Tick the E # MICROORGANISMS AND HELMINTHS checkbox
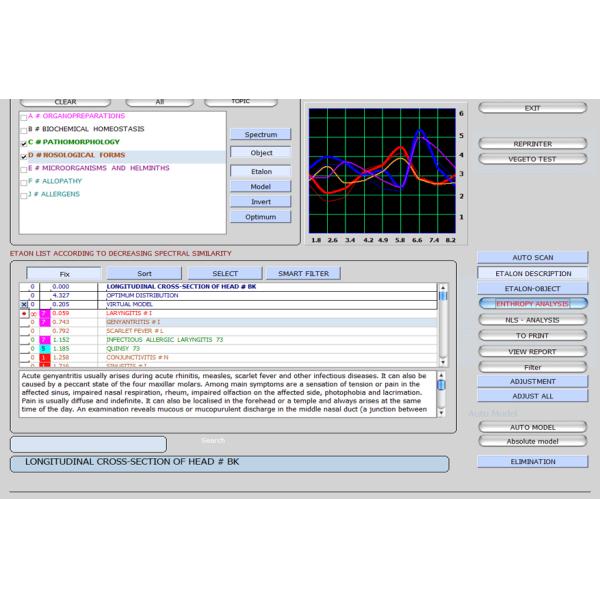Screen dimensions: 600x600 click(24, 169)
